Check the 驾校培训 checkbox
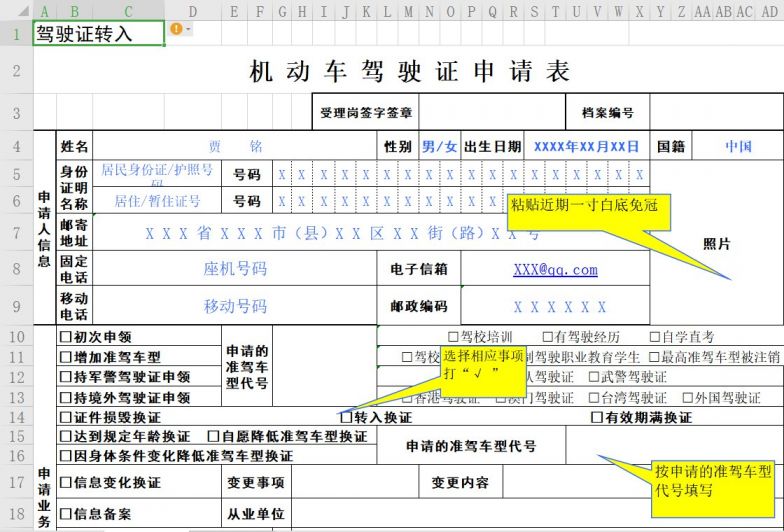 (453, 336)
